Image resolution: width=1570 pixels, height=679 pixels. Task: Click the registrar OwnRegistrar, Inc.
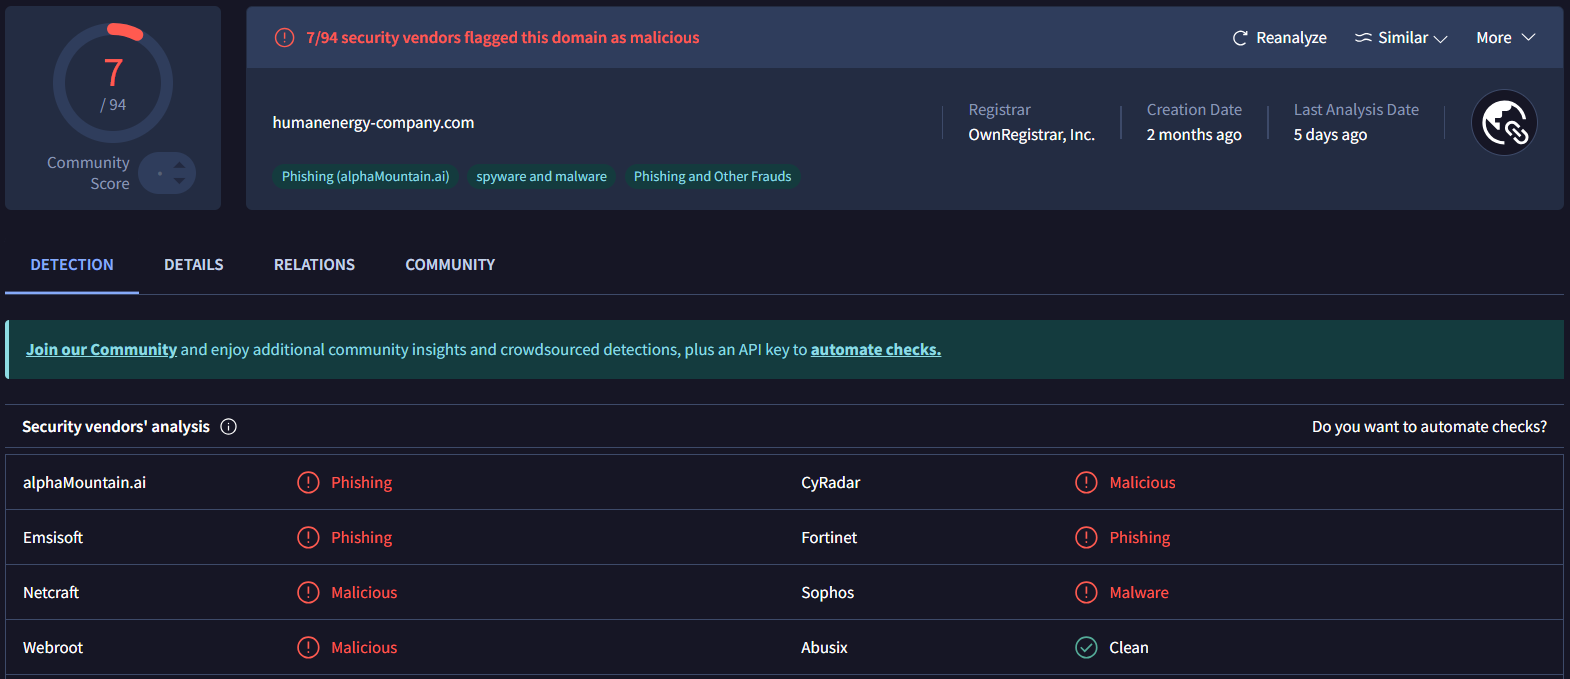coord(1031,135)
